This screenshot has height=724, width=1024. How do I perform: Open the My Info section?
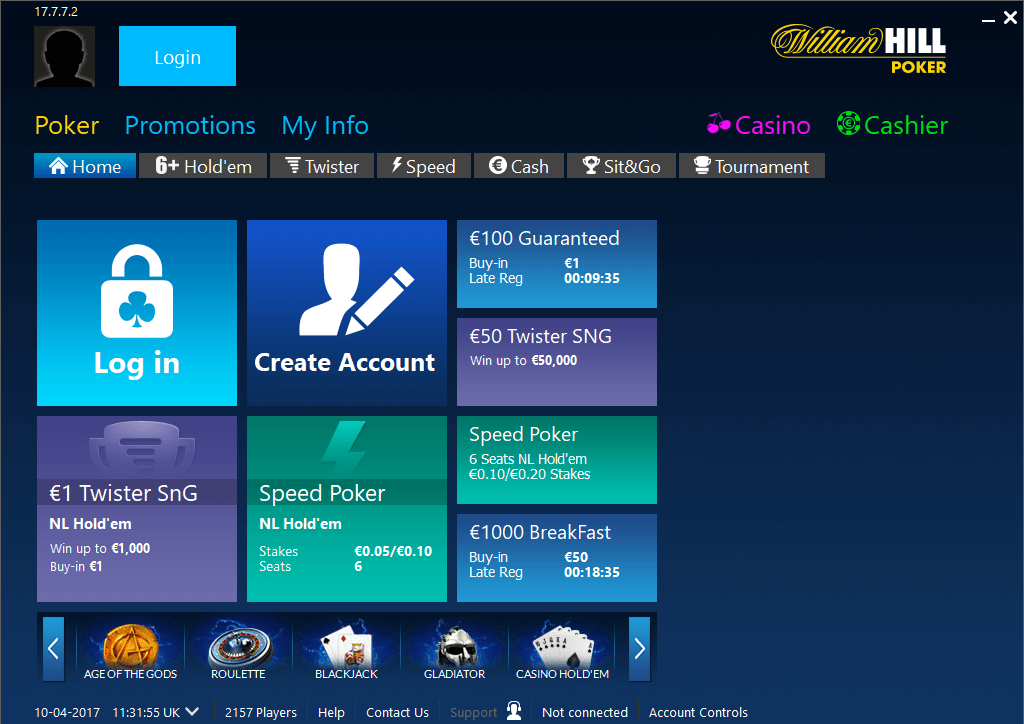click(x=325, y=125)
